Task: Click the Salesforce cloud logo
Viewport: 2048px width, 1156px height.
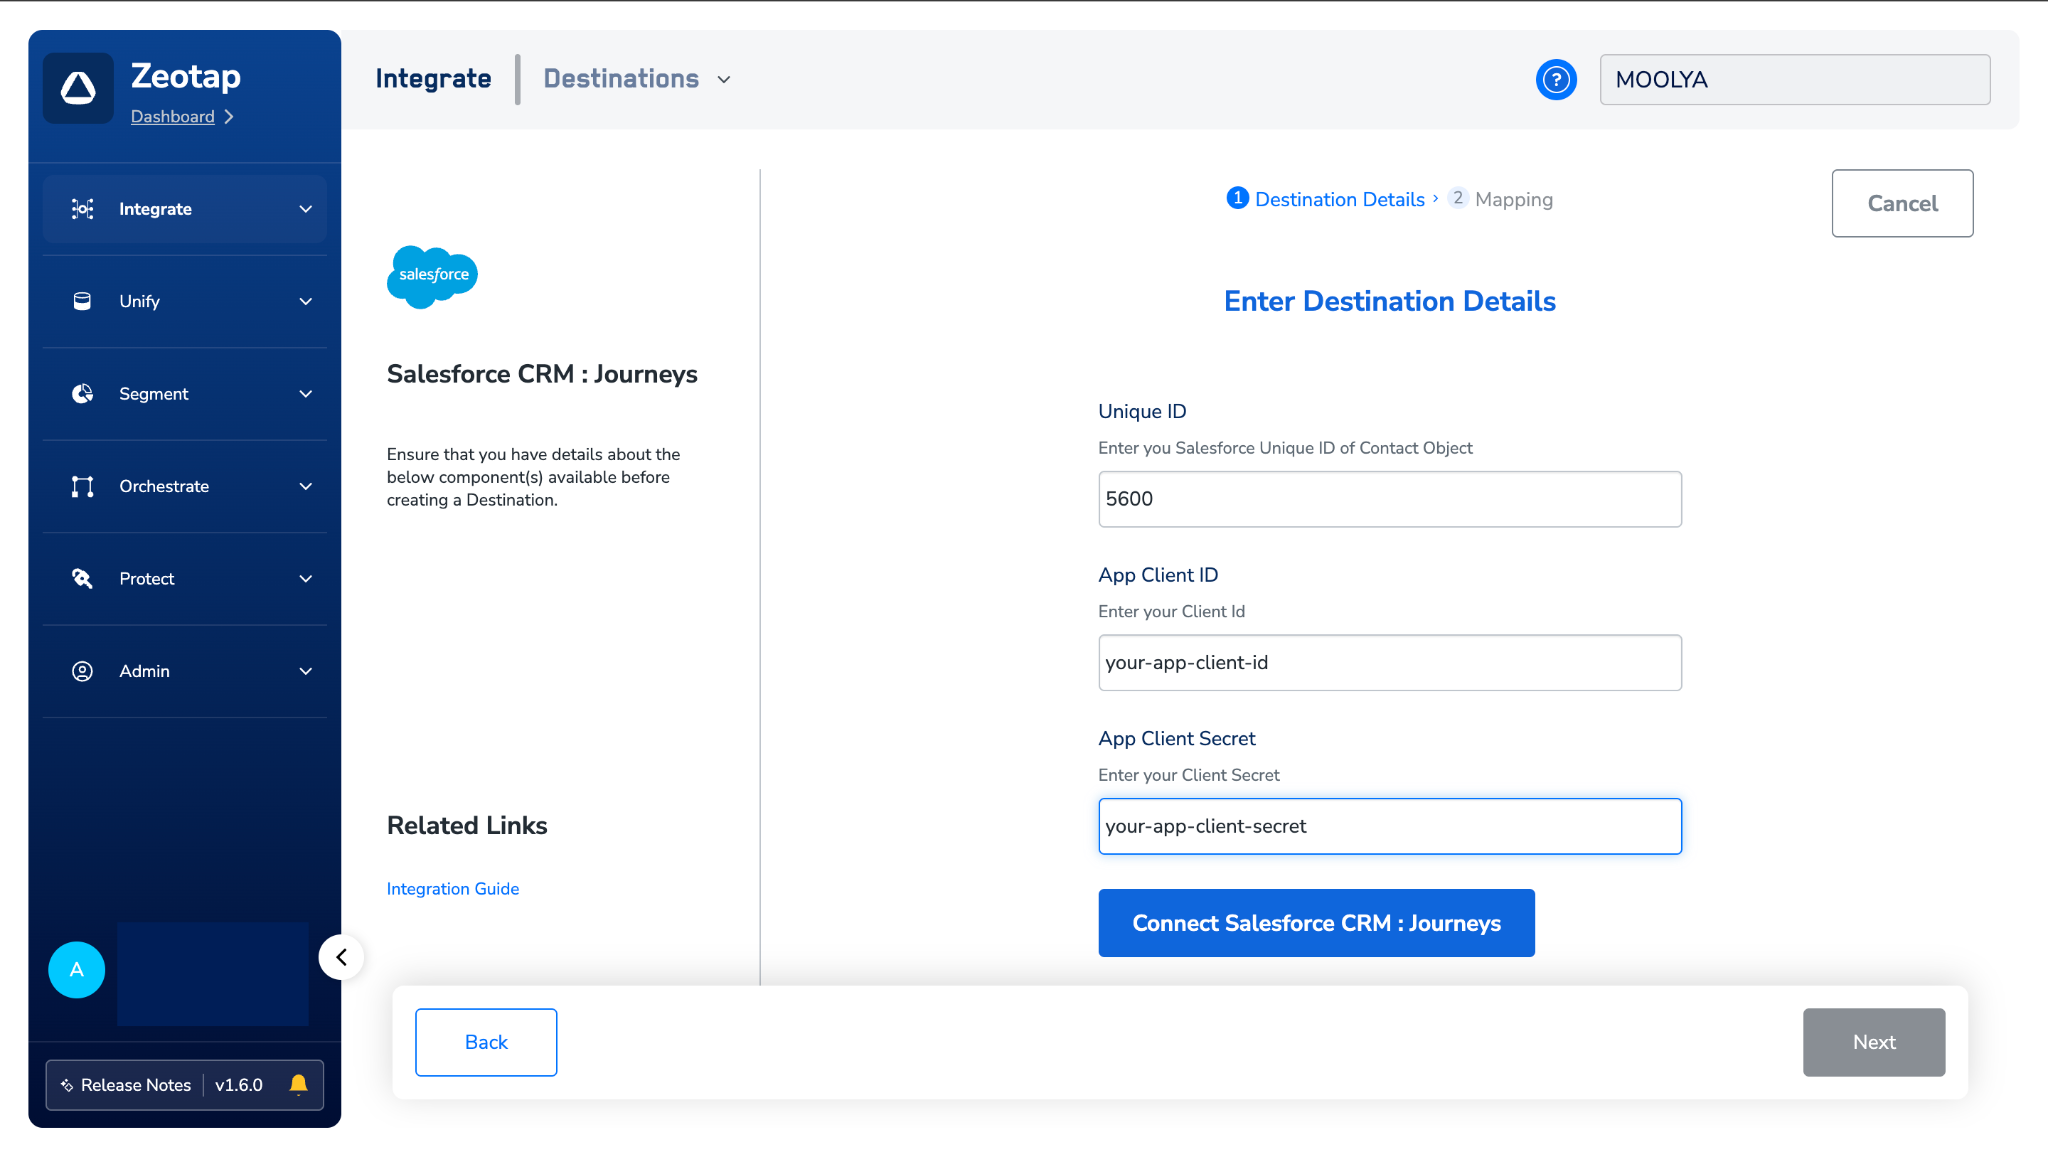Action: tap(432, 276)
